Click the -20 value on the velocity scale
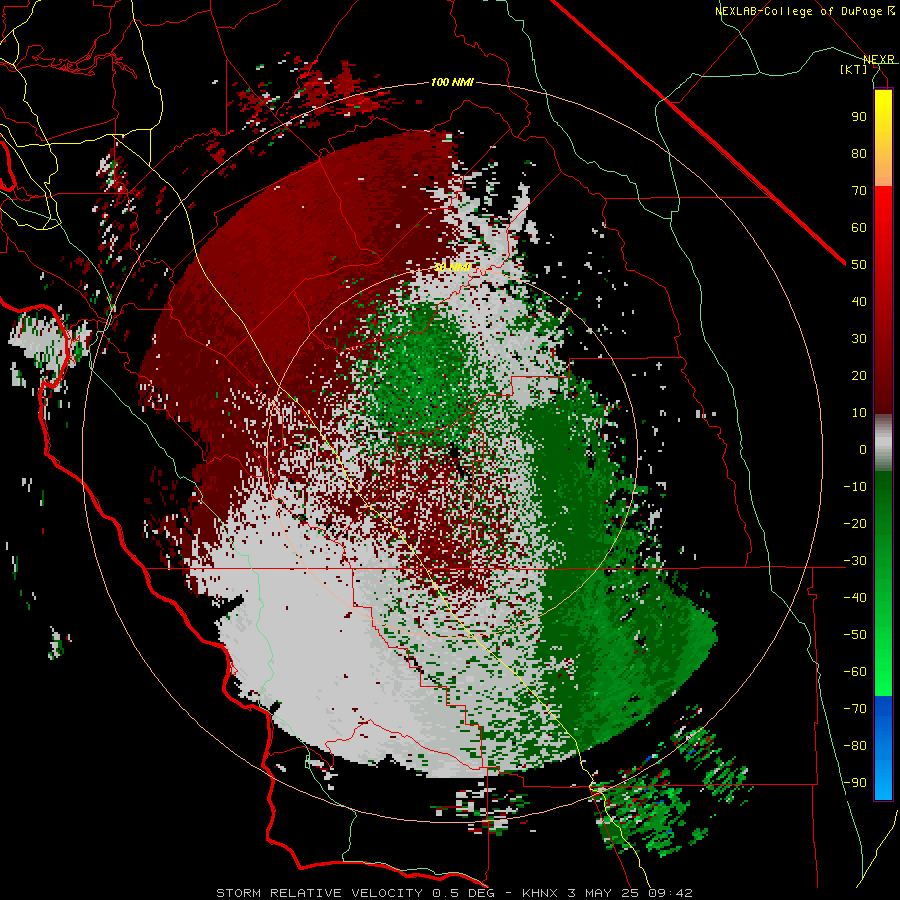The image size is (900, 900). [x=855, y=524]
